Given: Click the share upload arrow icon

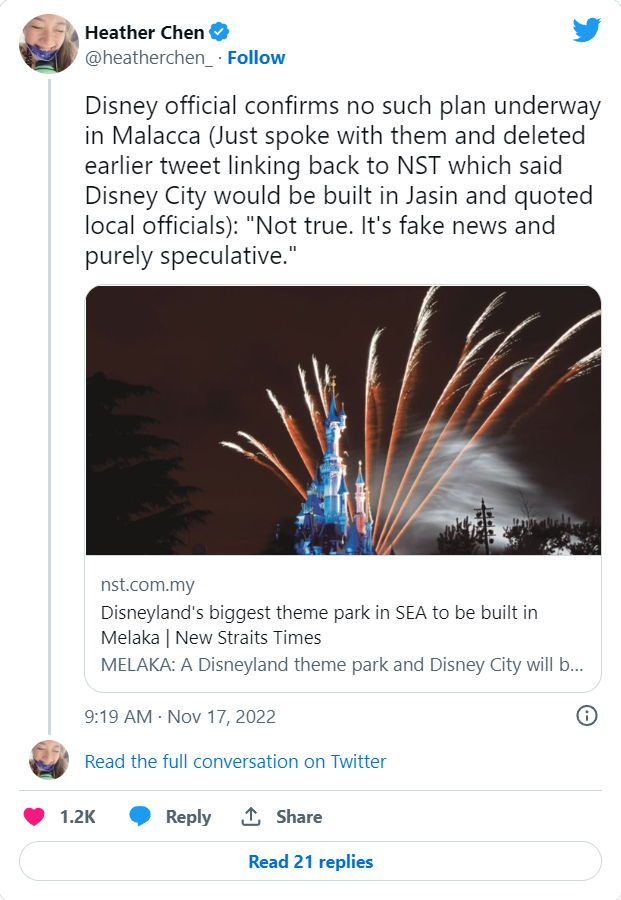Looking at the screenshot, I should coord(251,816).
